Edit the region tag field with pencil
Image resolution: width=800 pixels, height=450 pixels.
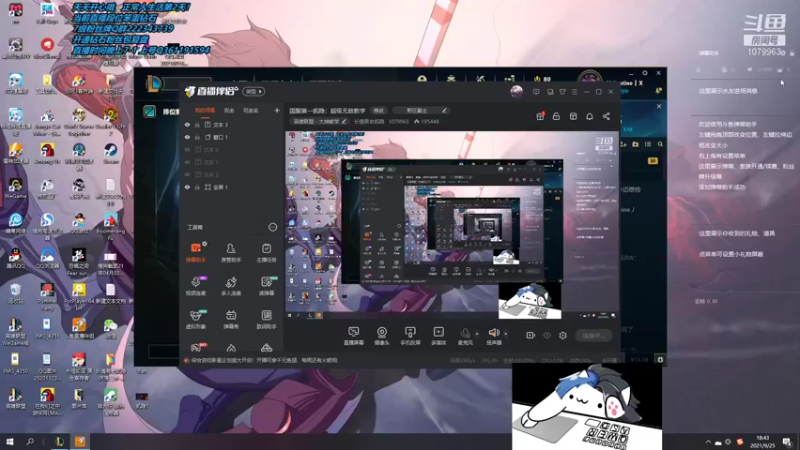pos(421,110)
